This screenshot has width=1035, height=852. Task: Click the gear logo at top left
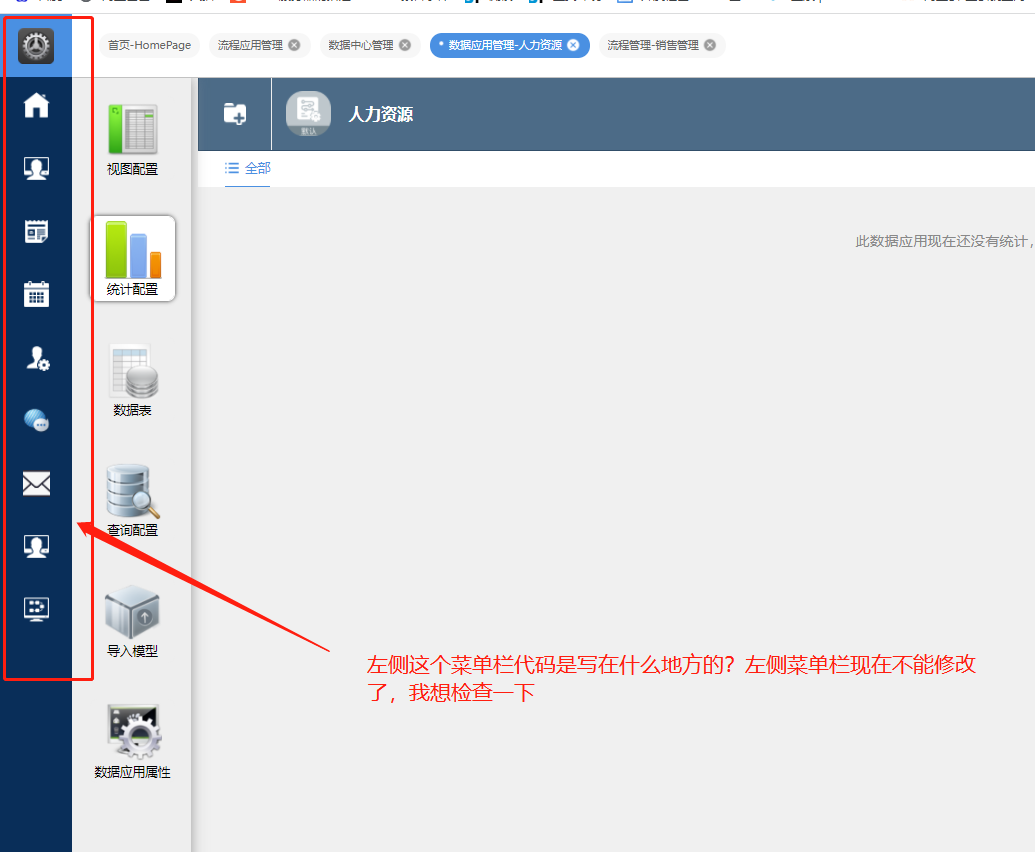click(x=36, y=44)
